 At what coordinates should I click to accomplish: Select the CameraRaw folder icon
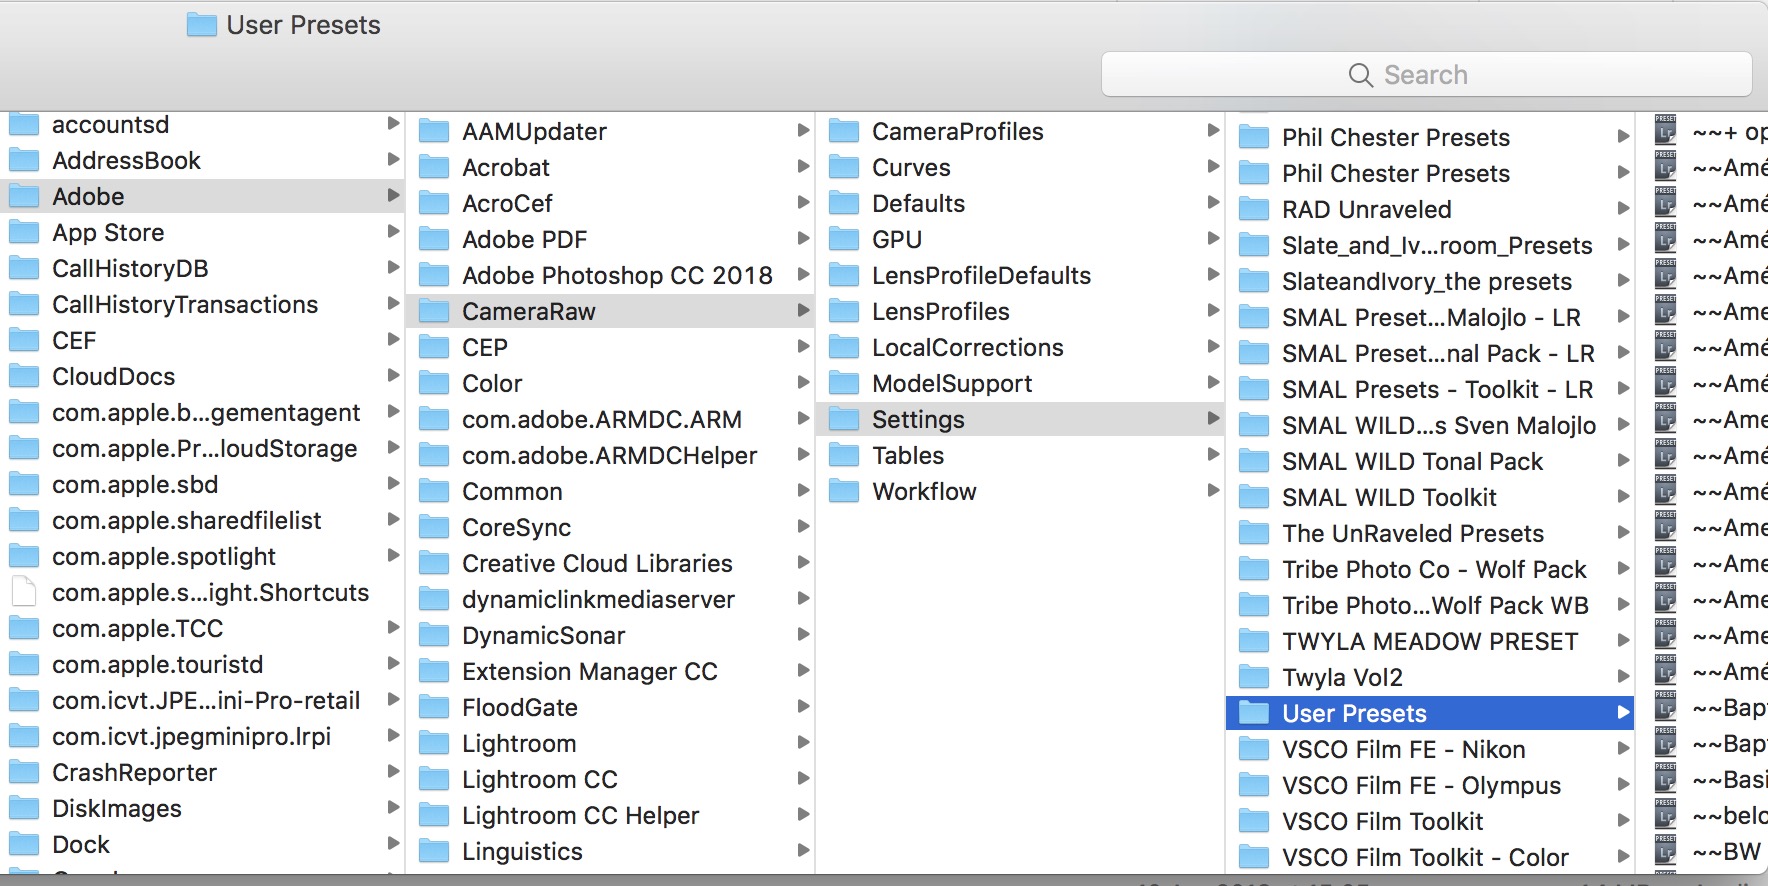(434, 311)
